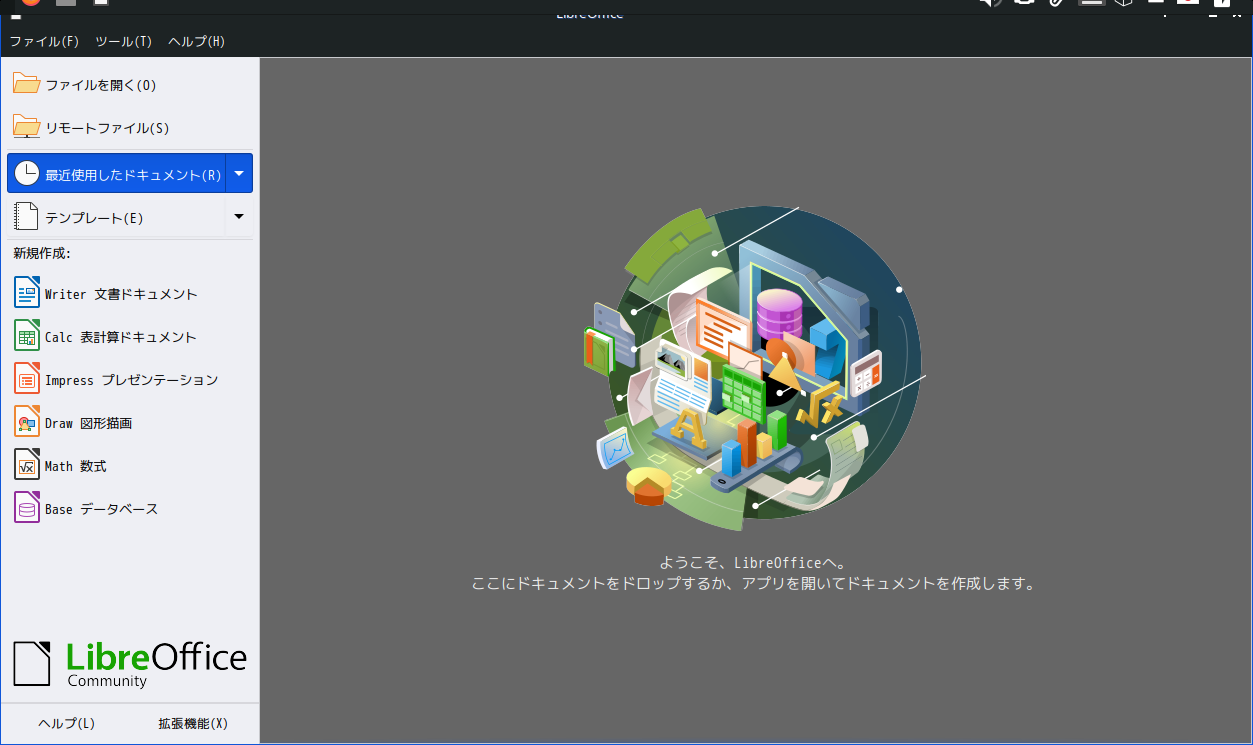The height and width of the screenshot is (745, 1253).
Task: Open リモートファイル(S) remote files
Action: (x=130, y=128)
